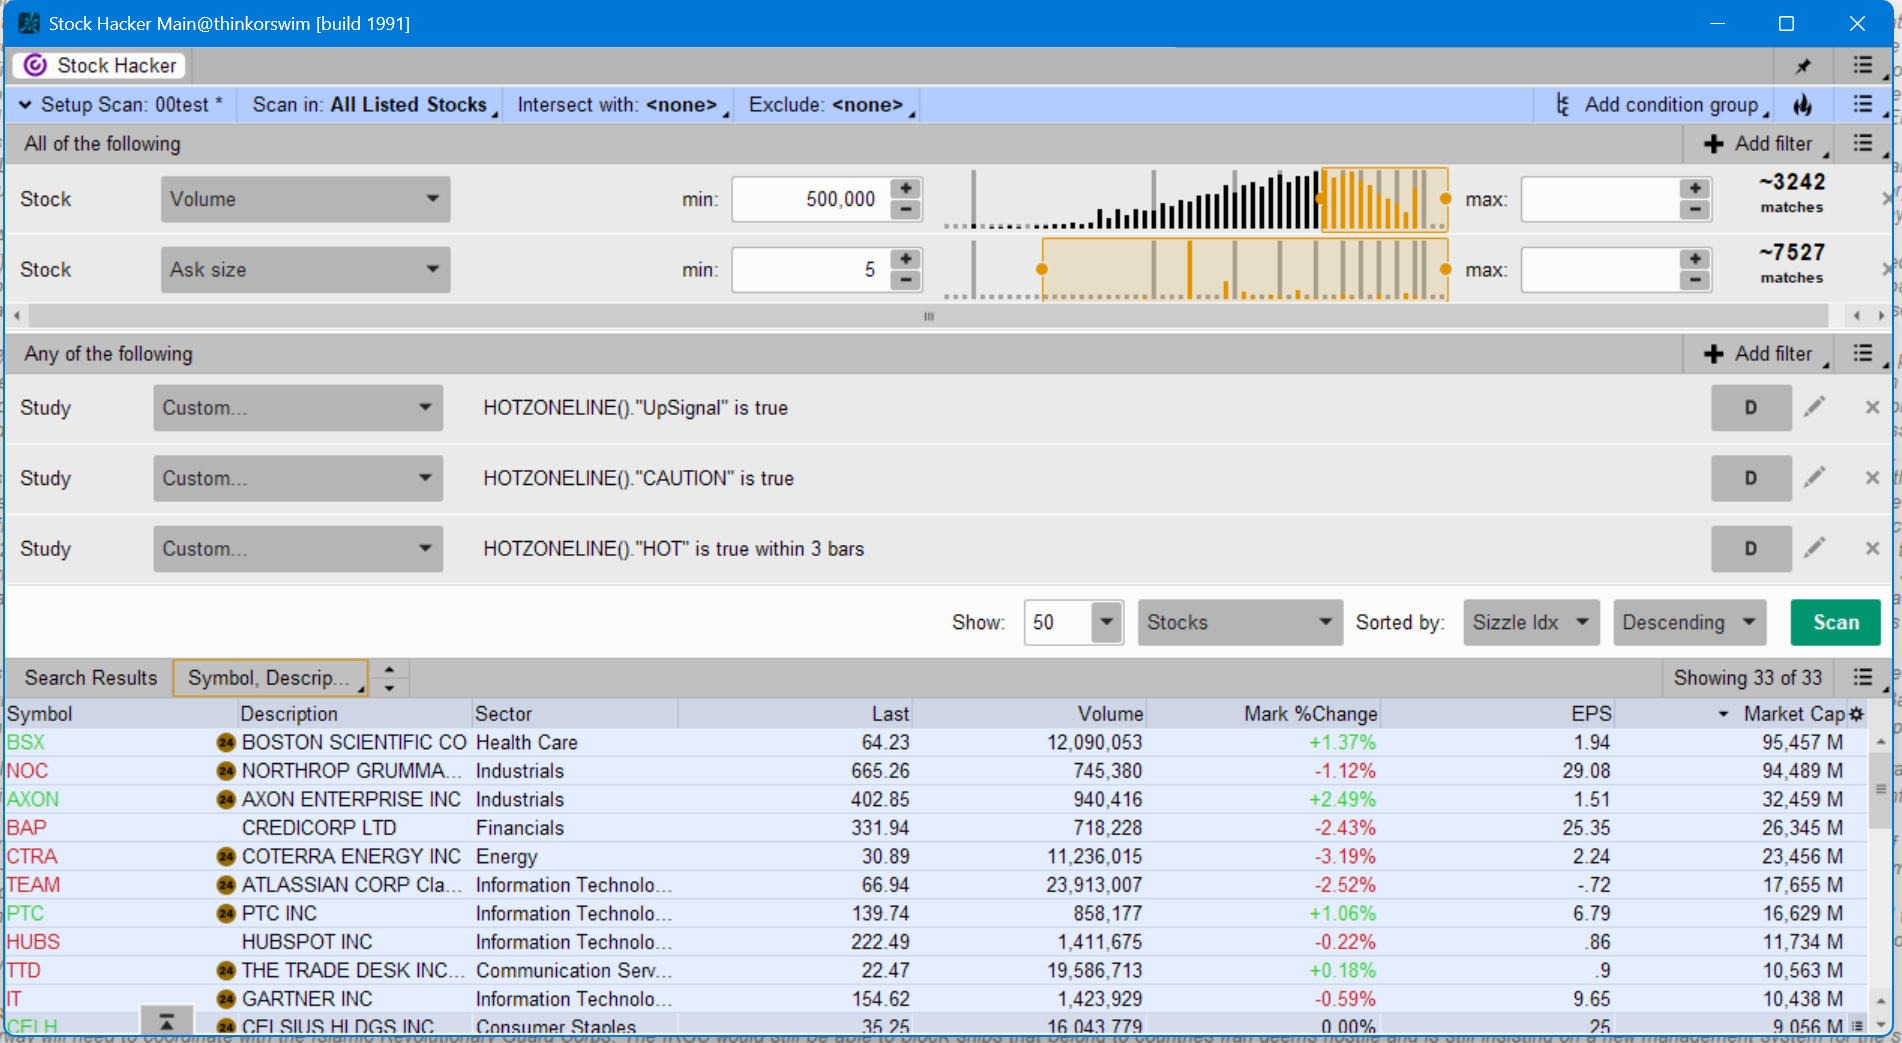1902x1043 pixels.
Task: Click the right handle of the Volume range slider
Action: click(x=1445, y=199)
